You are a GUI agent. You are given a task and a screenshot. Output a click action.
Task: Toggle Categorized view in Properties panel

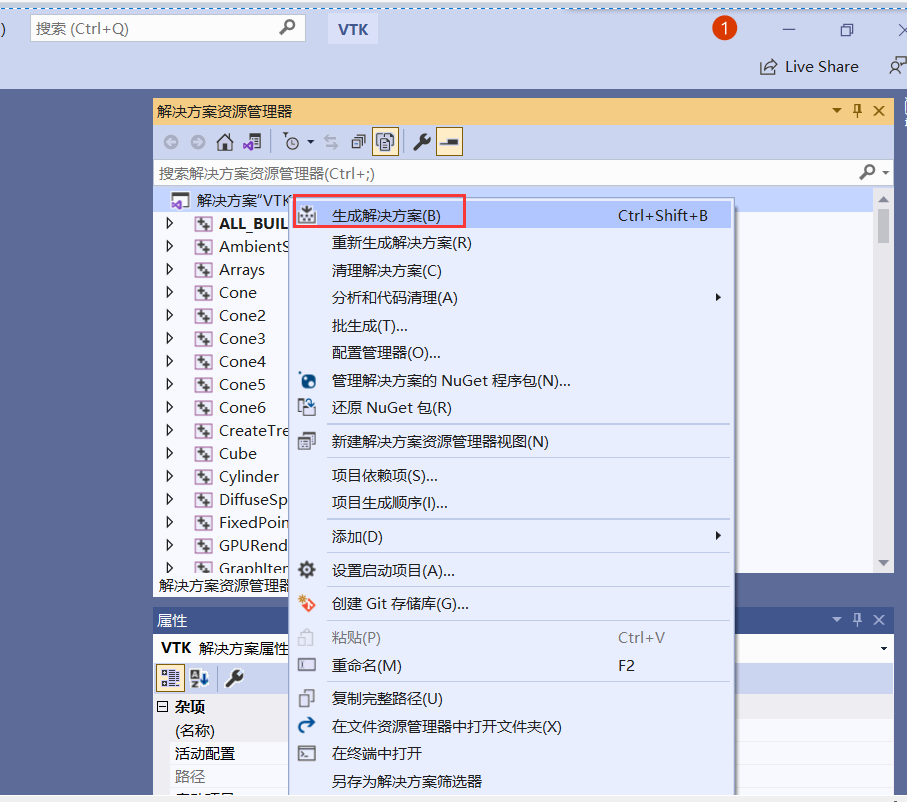[170, 678]
